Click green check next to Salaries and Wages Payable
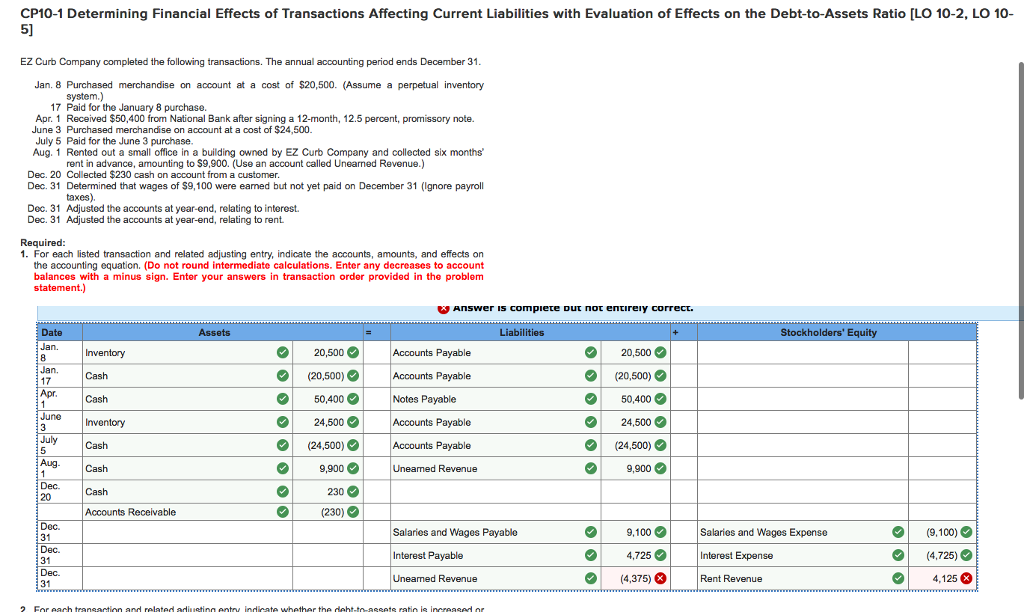The image size is (1024, 612). pyautogui.click(x=590, y=532)
